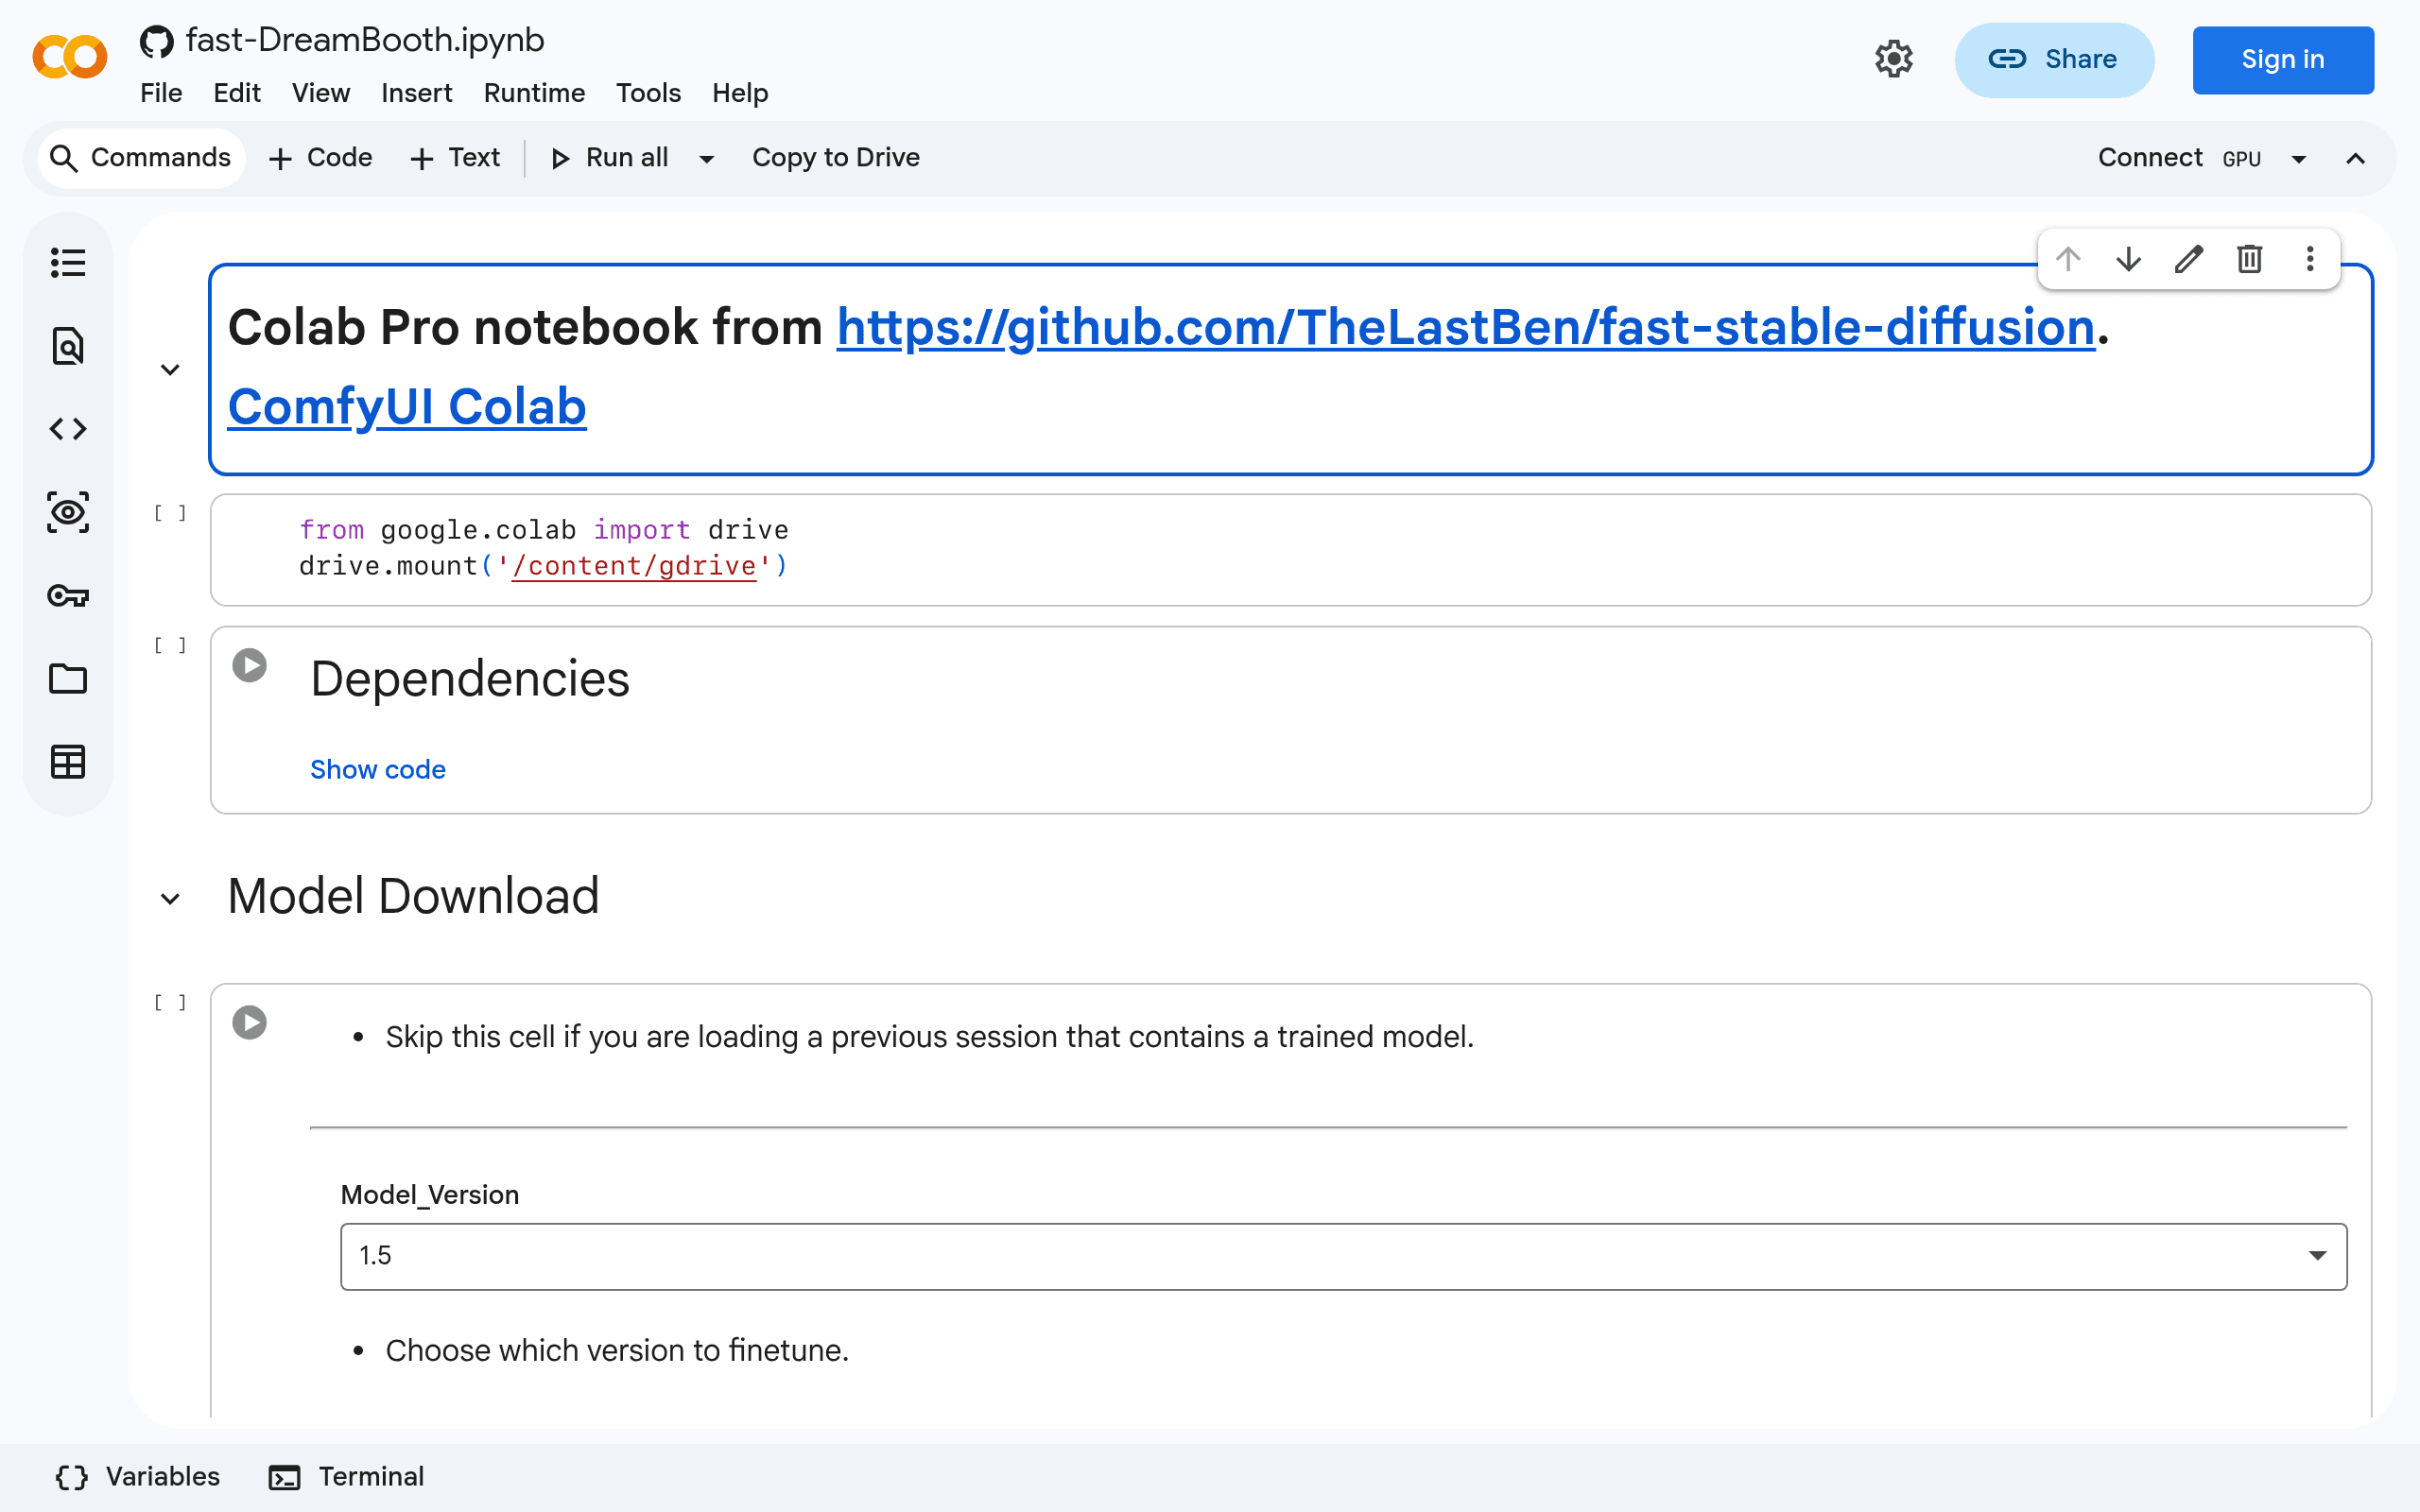Delete cell with trash icon

click(2250, 259)
